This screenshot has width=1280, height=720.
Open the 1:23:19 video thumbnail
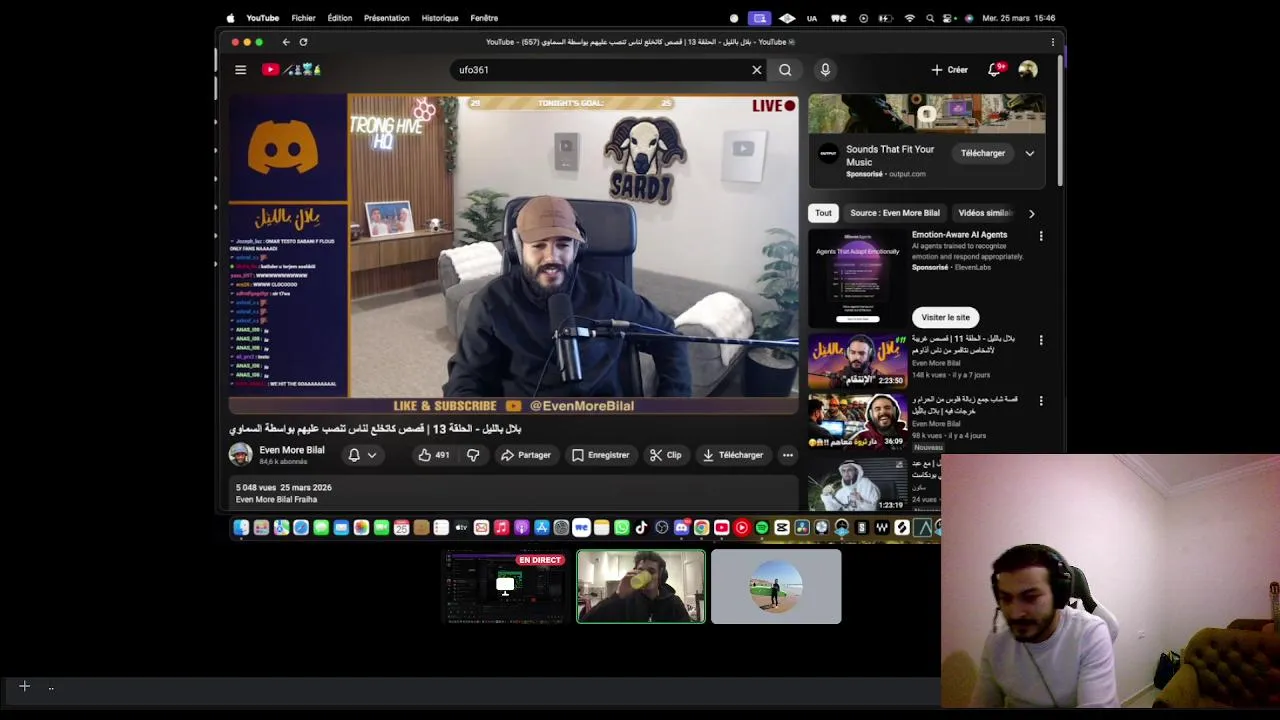[857, 484]
